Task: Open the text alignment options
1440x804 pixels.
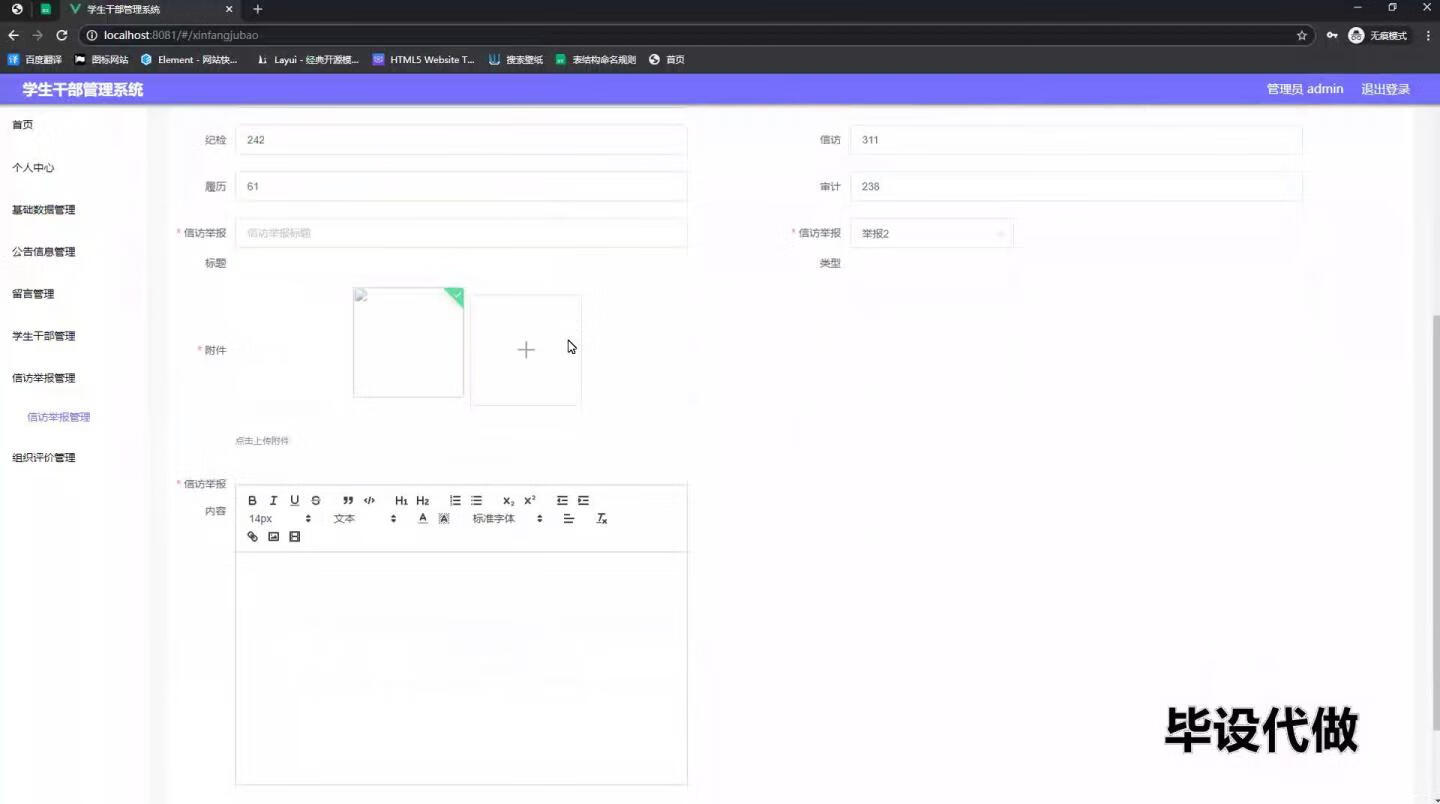Action: tap(569, 518)
